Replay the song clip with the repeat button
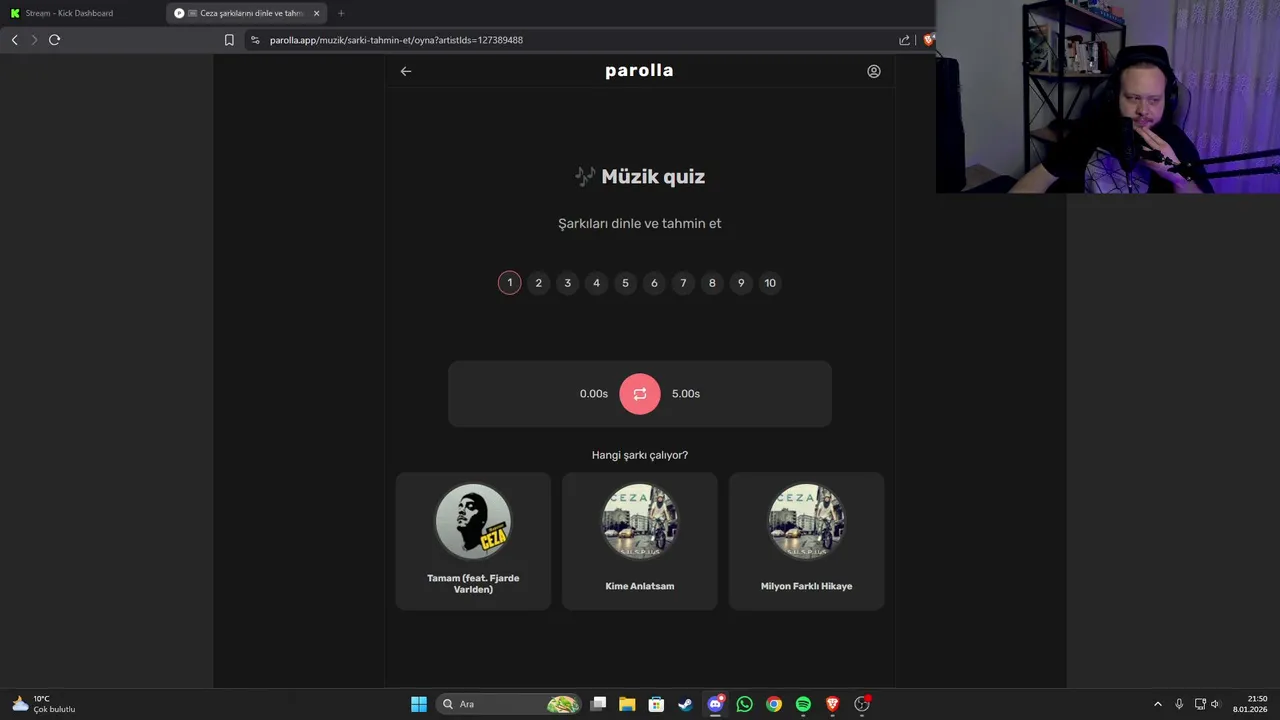Viewport: 1280px width, 720px height. (640, 394)
